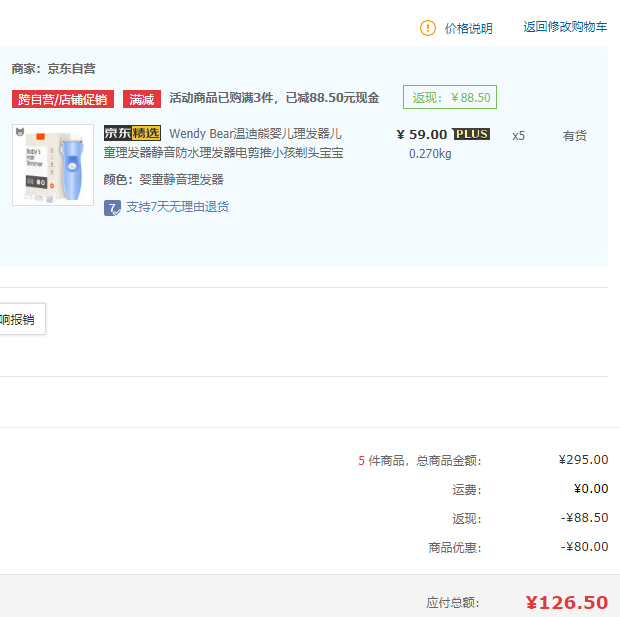Open the 价格说明 link
The image size is (620, 617).
[469, 28]
